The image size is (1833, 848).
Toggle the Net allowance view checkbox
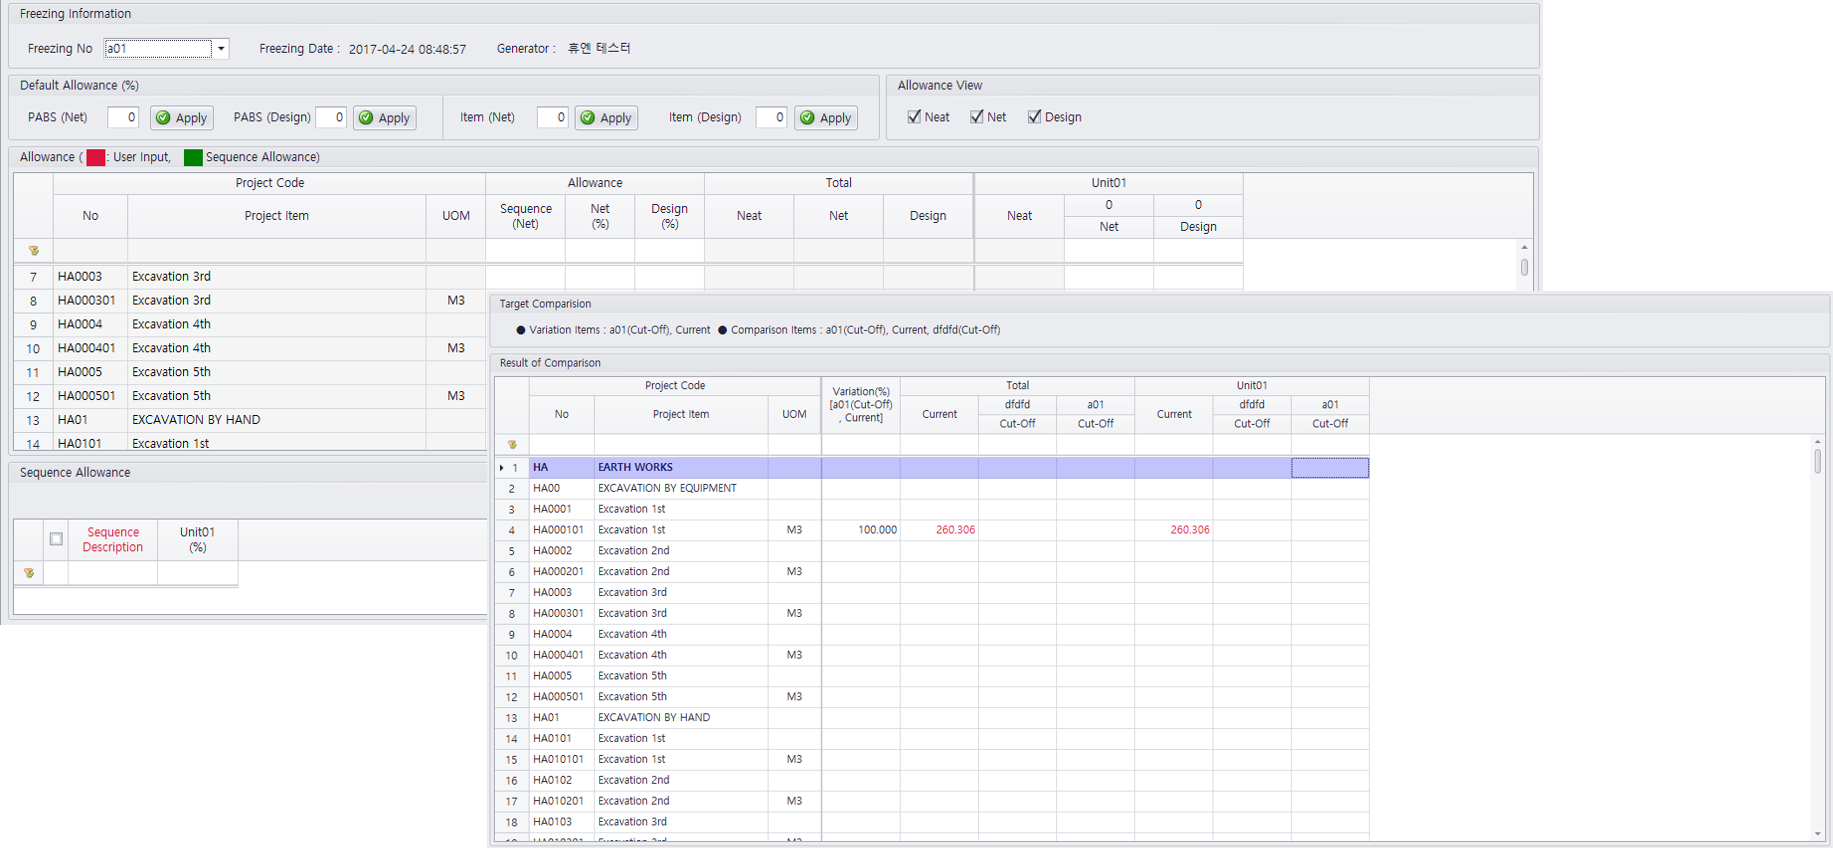pos(977,117)
